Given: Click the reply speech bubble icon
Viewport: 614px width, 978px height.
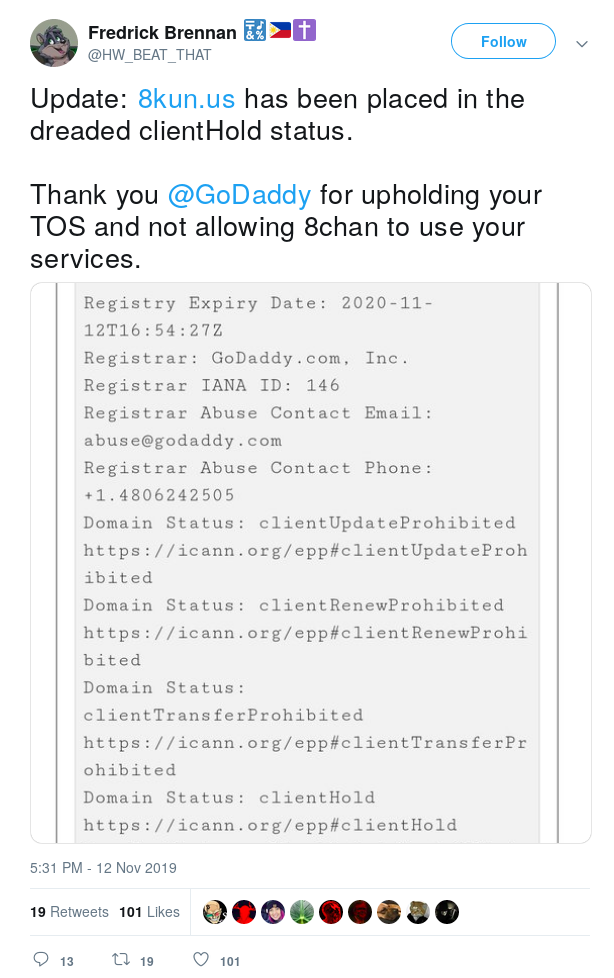Looking at the screenshot, I should coord(41,959).
